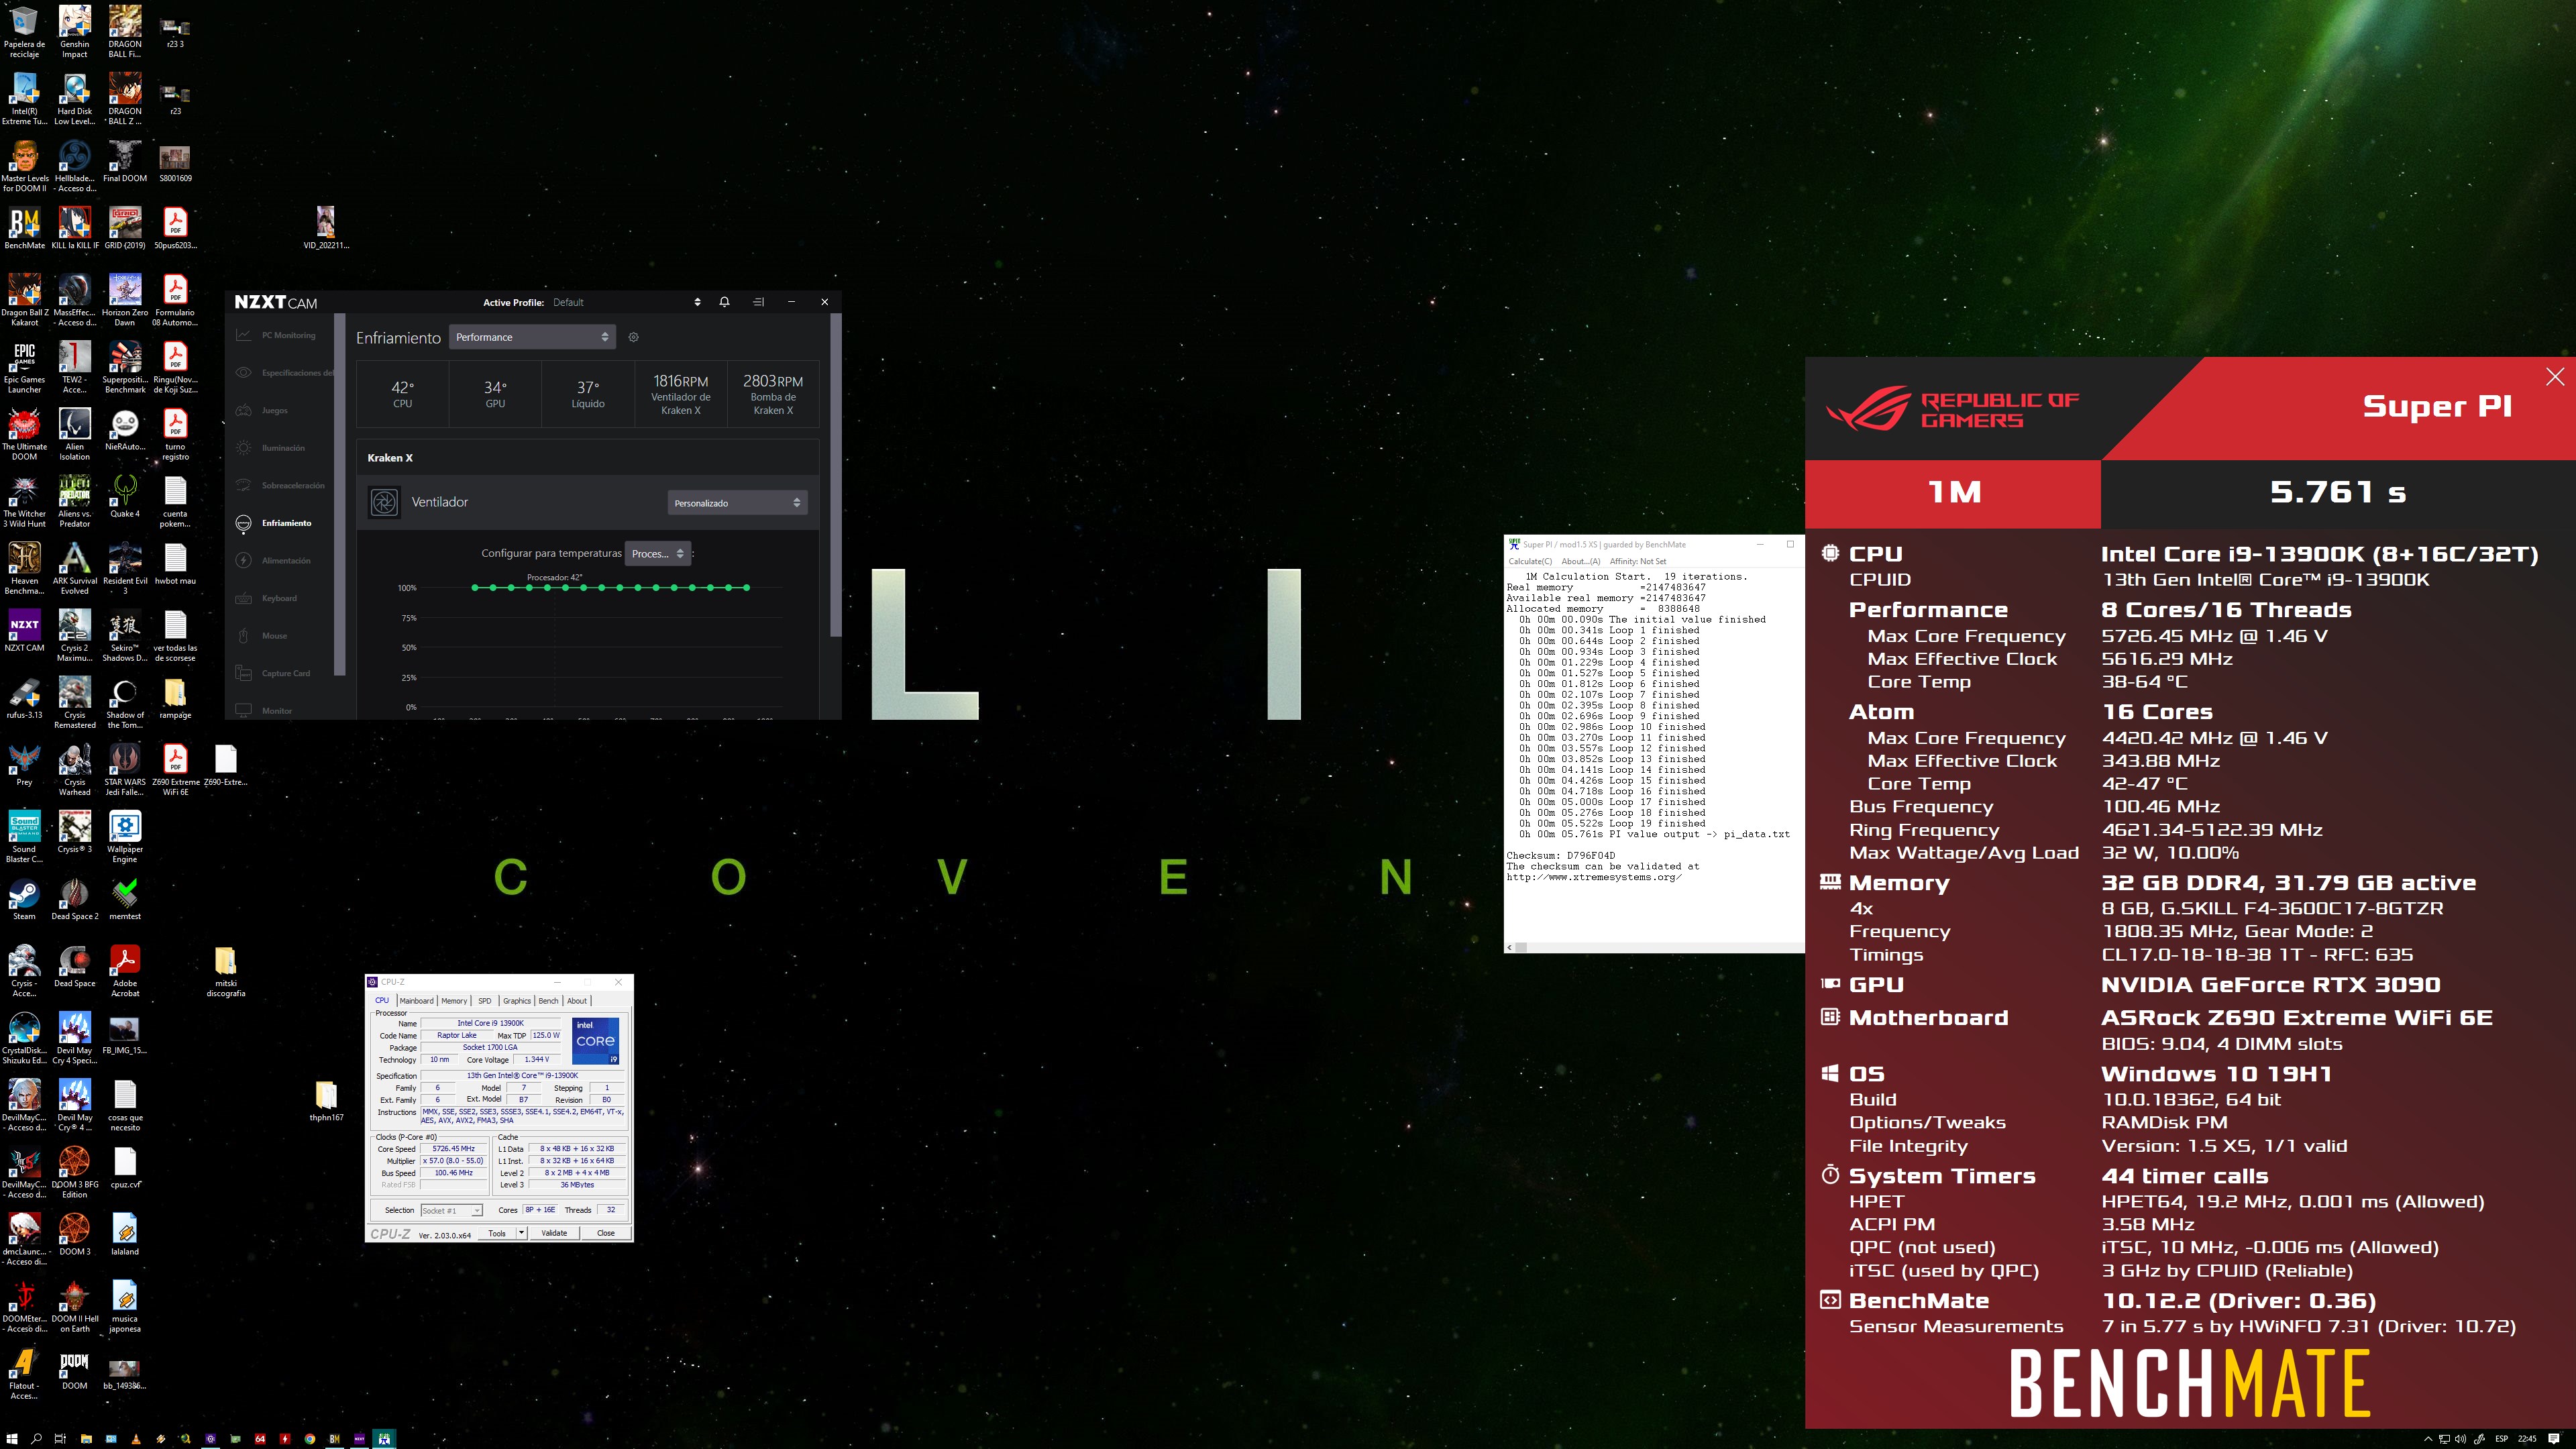The image size is (2576, 1449).
Task: Expand CPU-Z Tools dropdown arrow
Action: tap(521, 1233)
